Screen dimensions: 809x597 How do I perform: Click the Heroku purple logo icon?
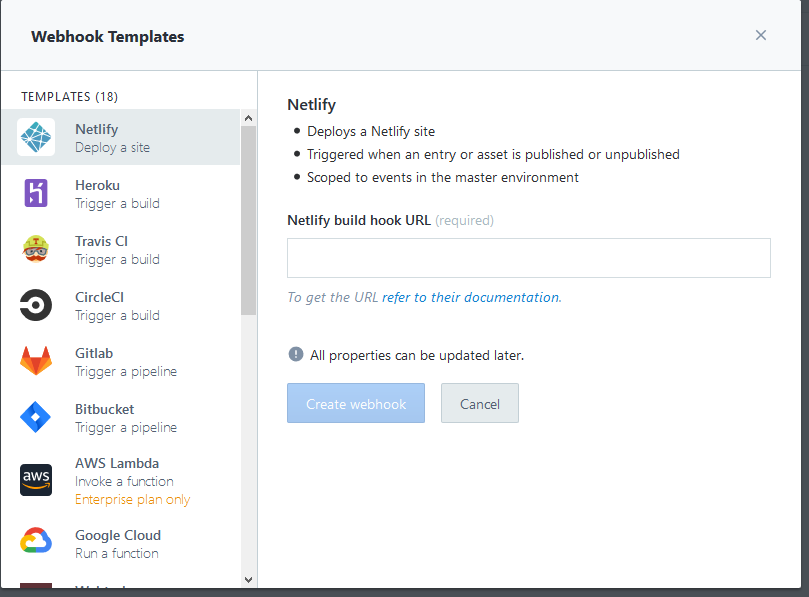[x=36, y=193]
